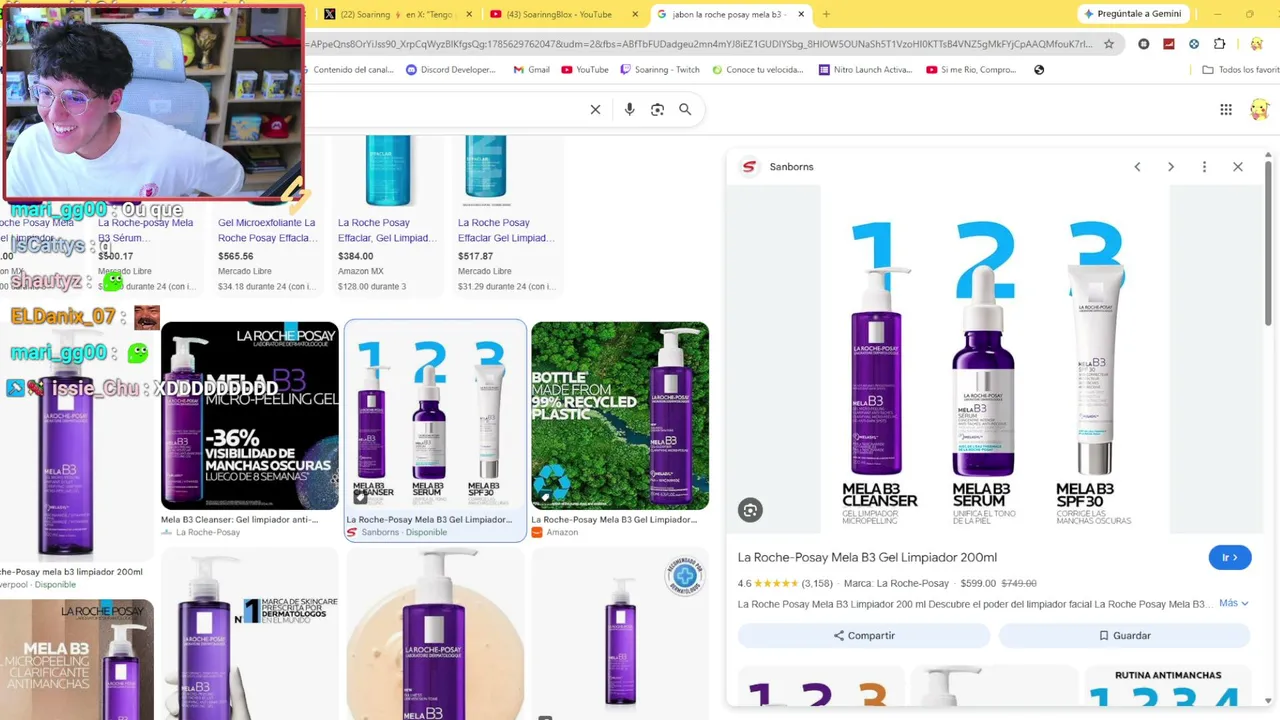Open the Google account avatar menu
The width and height of the screenshot is (1280, 720).
(1259, 109)
